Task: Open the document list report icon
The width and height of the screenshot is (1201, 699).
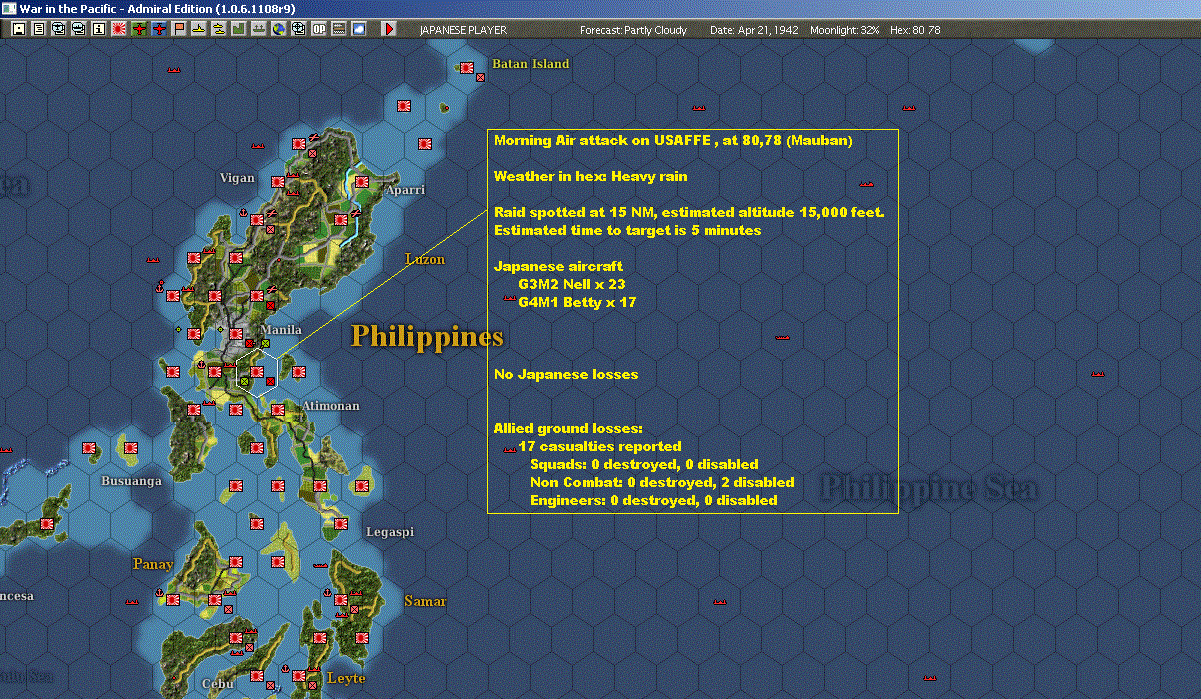Action: [x=39, y=29]
